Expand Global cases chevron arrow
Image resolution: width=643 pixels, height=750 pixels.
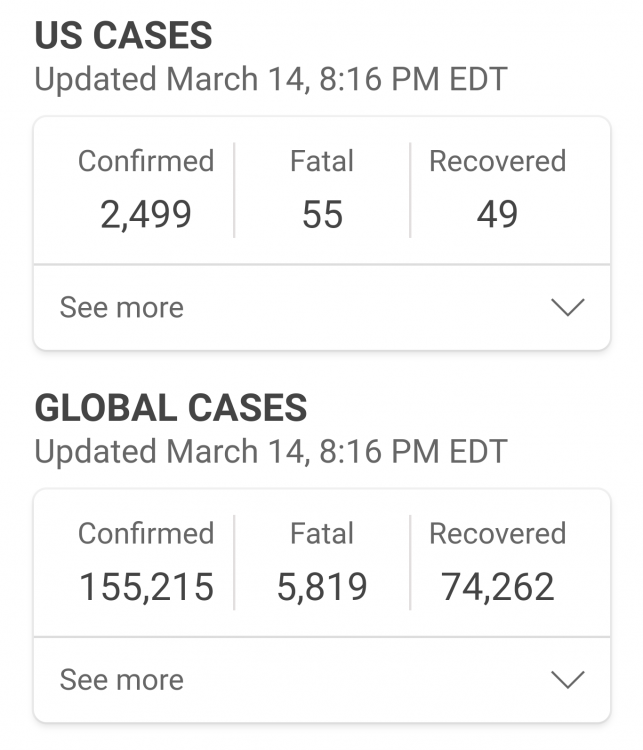(x=567, y=679)
